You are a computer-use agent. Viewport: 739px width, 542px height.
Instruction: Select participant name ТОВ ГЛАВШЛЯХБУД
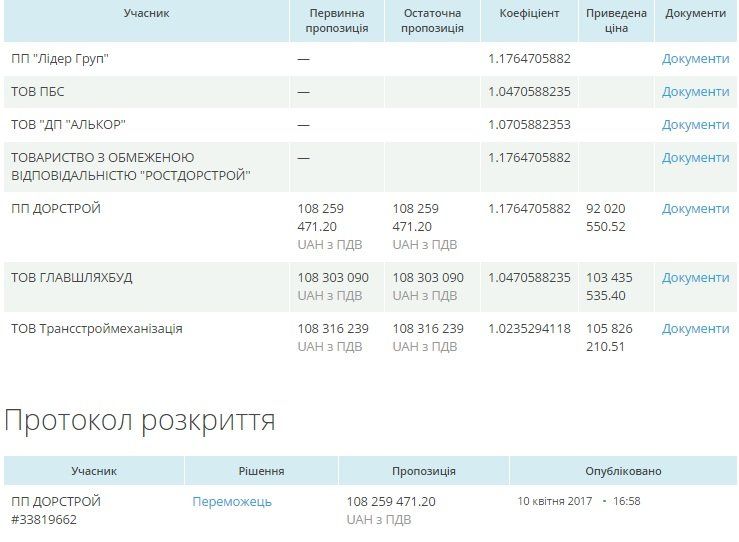tap(72, 278)
